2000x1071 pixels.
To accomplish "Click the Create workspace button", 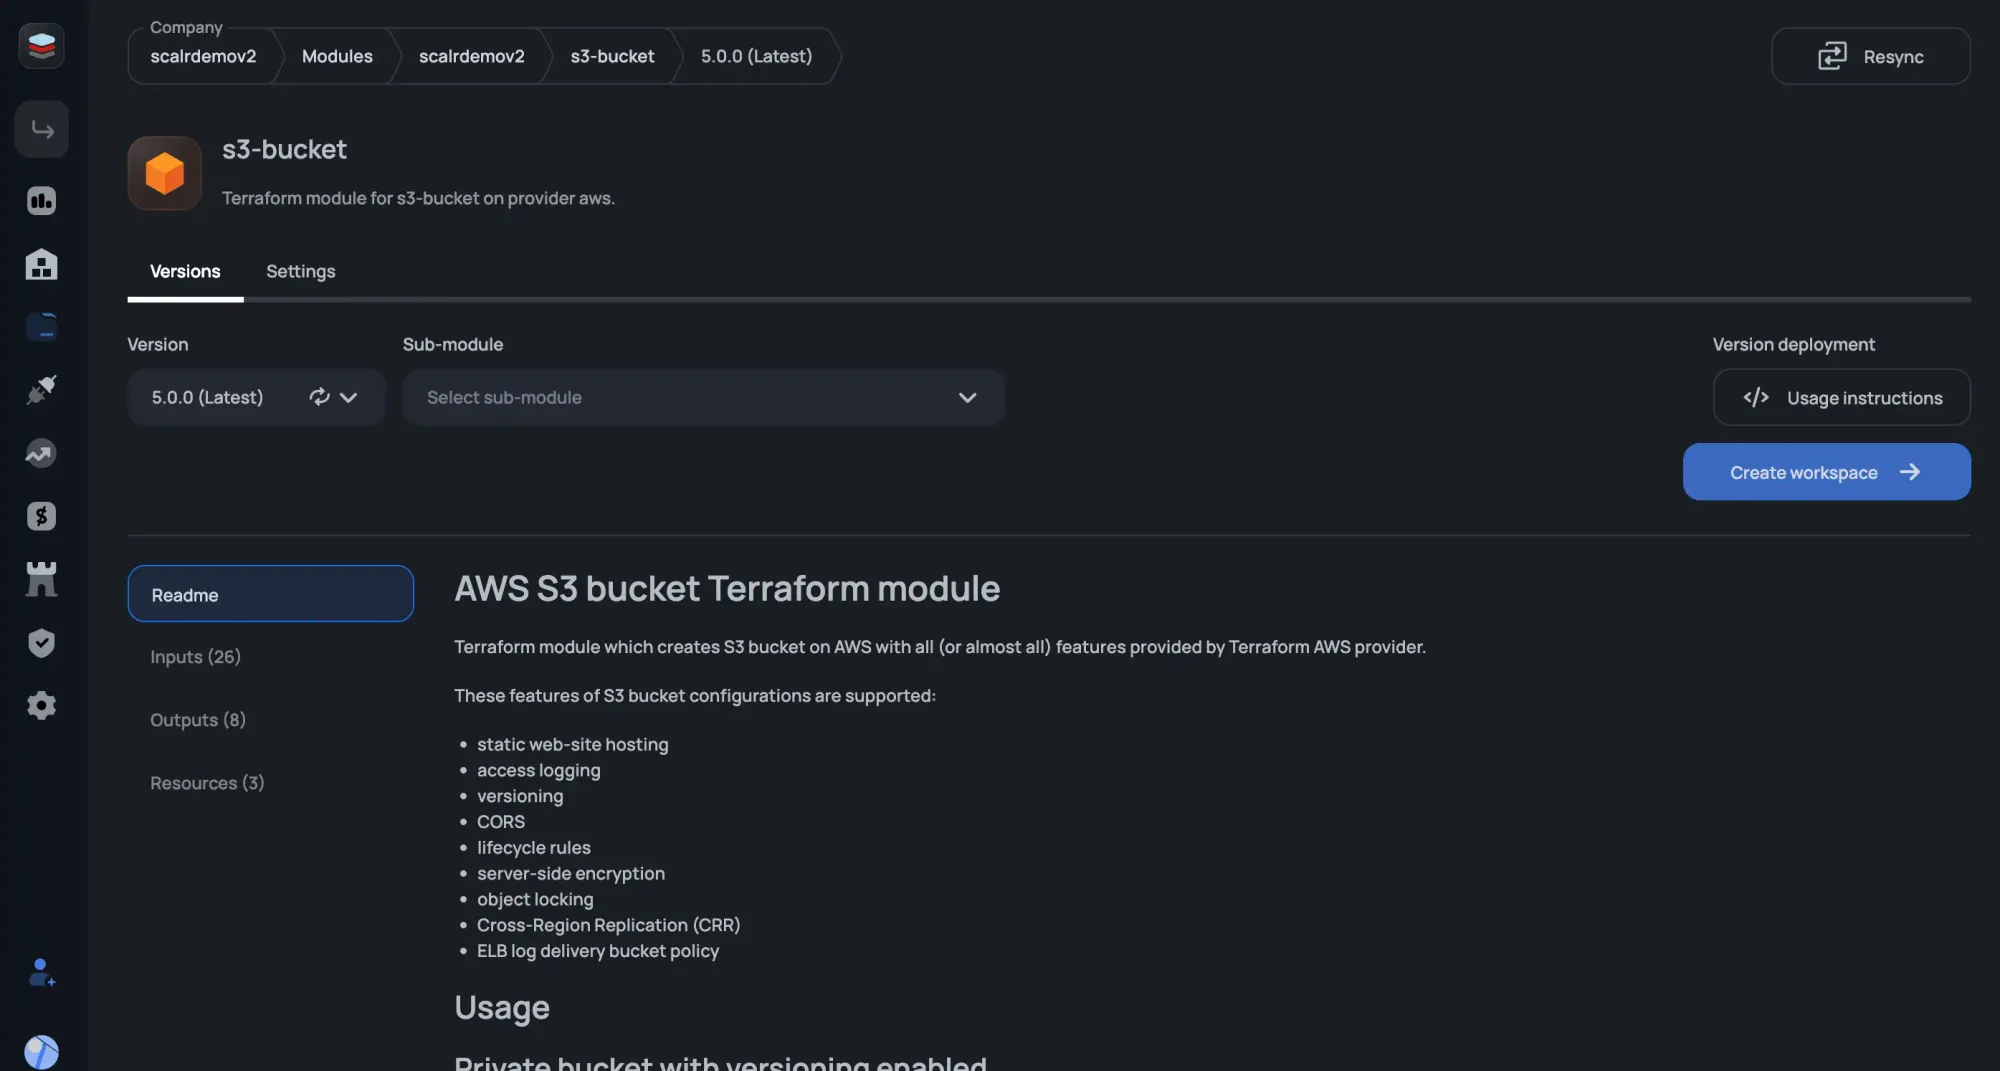I will (x=1826, y=472).
